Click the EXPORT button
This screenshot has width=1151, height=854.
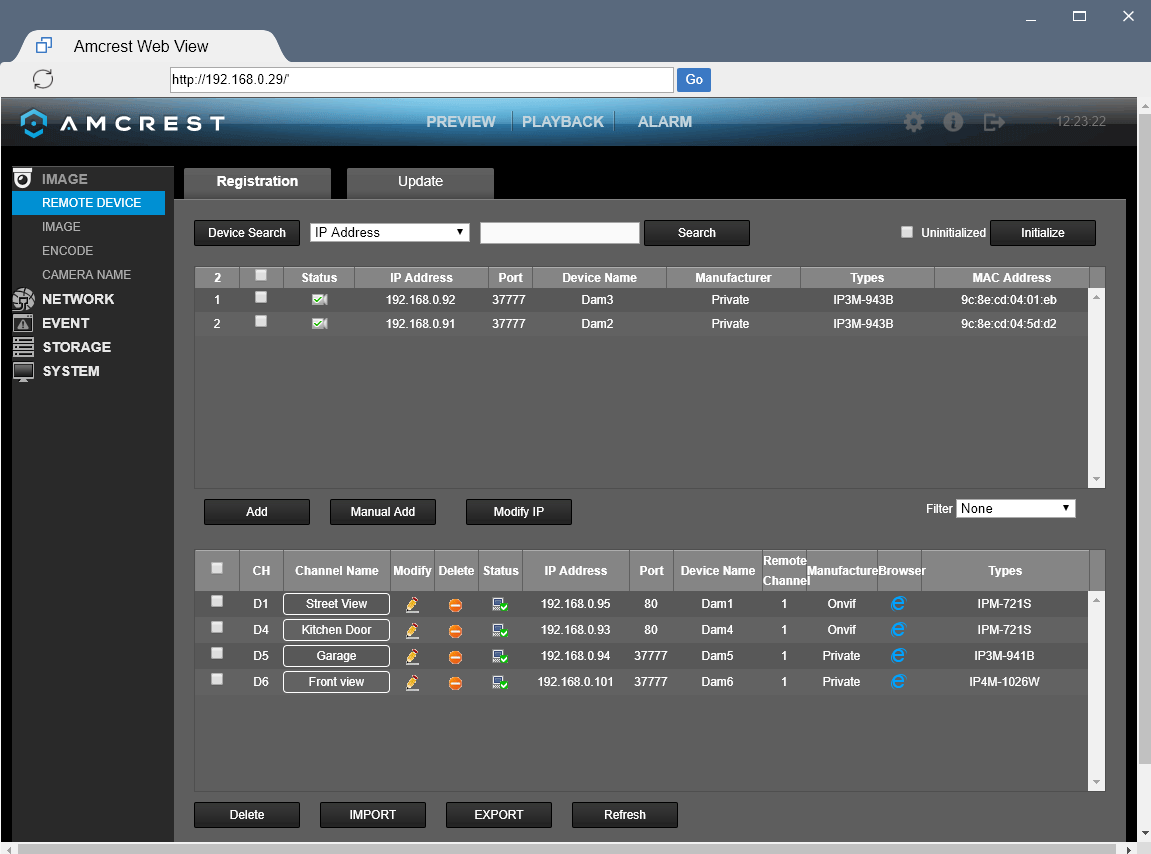(498, 815)
